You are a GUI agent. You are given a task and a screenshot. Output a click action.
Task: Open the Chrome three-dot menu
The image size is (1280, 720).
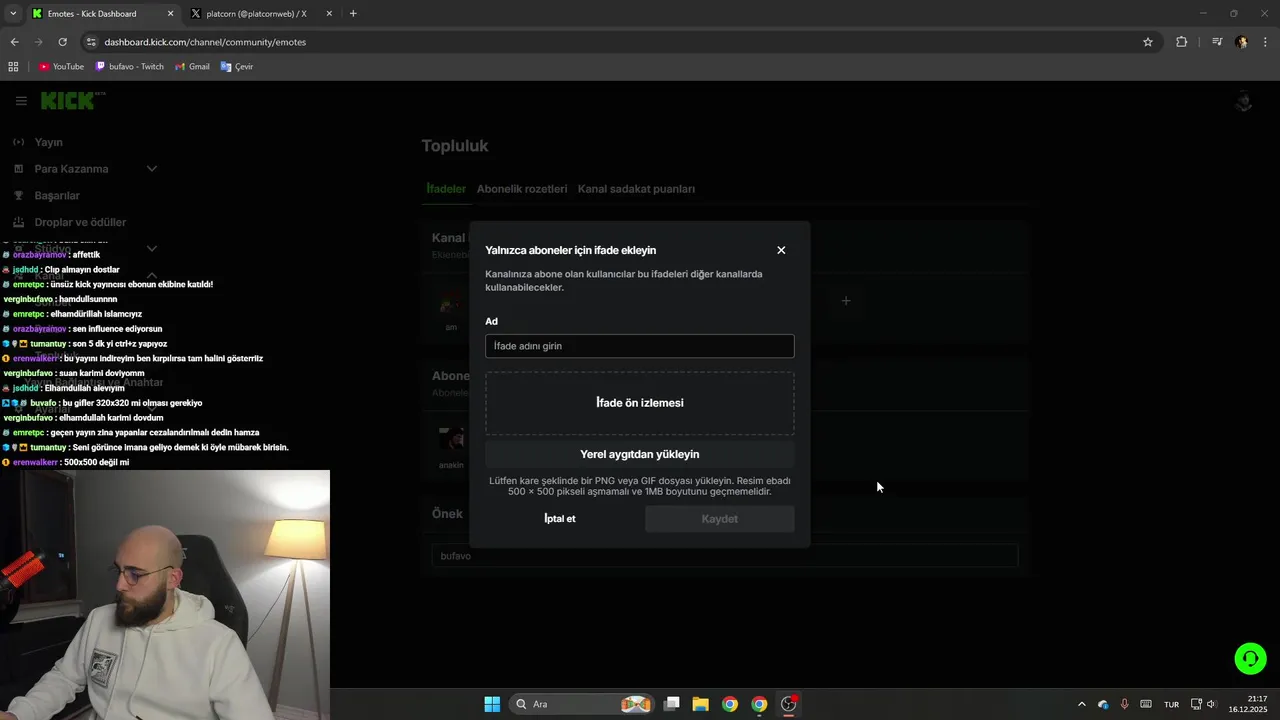click(x=1266, y=42)
